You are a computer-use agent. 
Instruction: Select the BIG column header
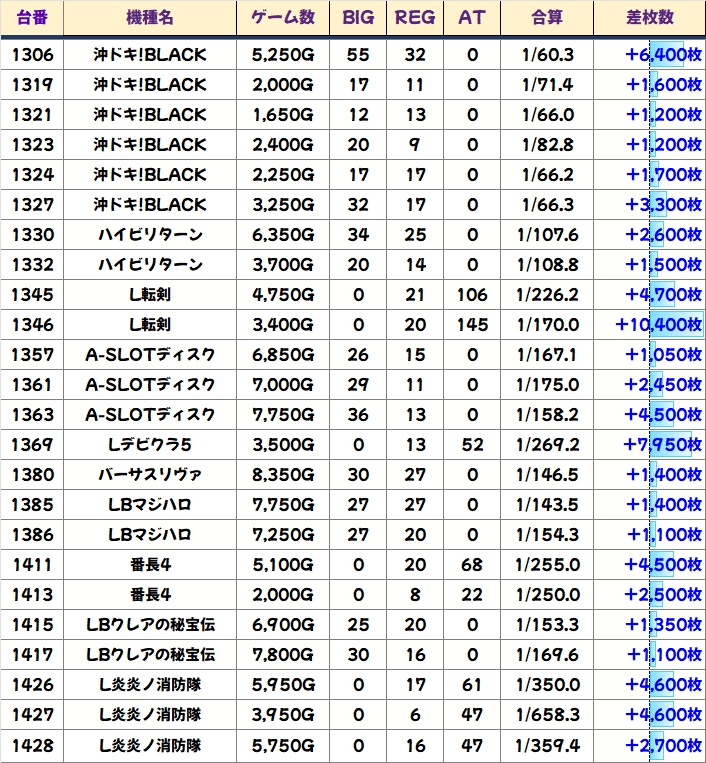pos(358,18)
